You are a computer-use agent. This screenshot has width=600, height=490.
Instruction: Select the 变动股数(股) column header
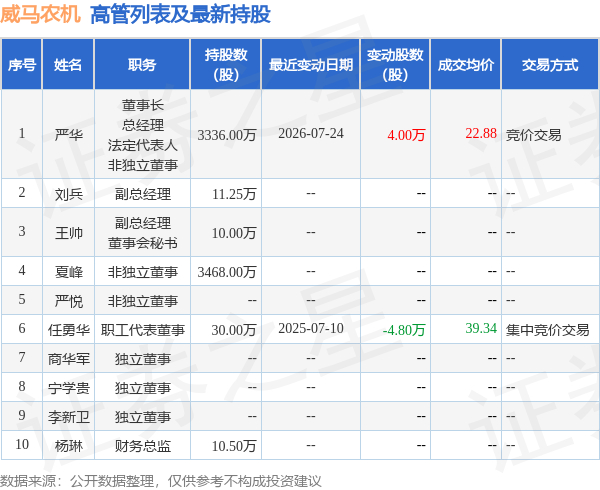(395, 65)
